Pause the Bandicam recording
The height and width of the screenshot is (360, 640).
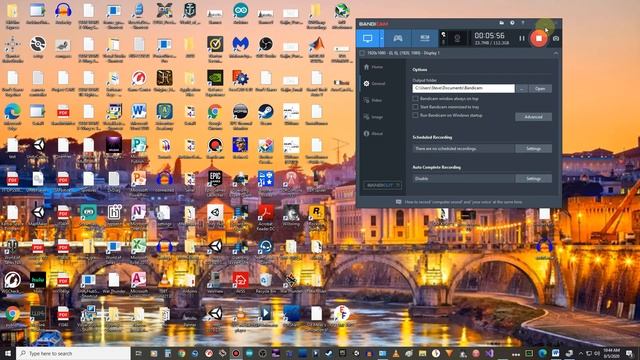click(522, 38)
